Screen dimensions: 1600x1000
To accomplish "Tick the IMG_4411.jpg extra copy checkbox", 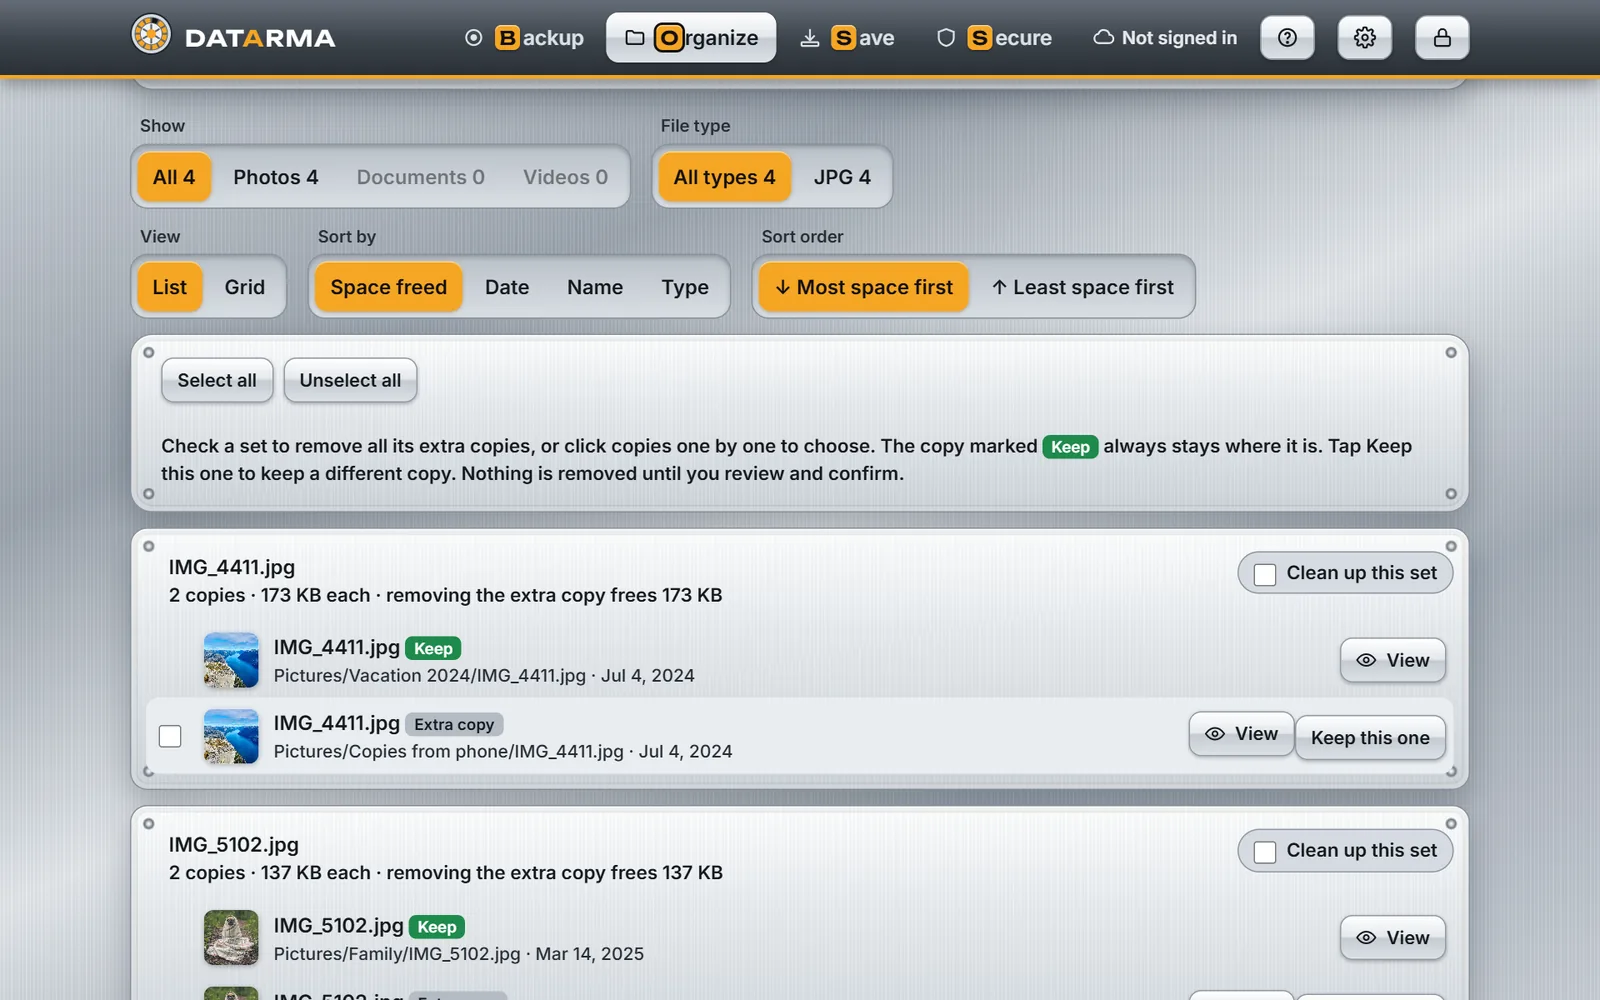I will pyautogui.click(x=170, y=736).
